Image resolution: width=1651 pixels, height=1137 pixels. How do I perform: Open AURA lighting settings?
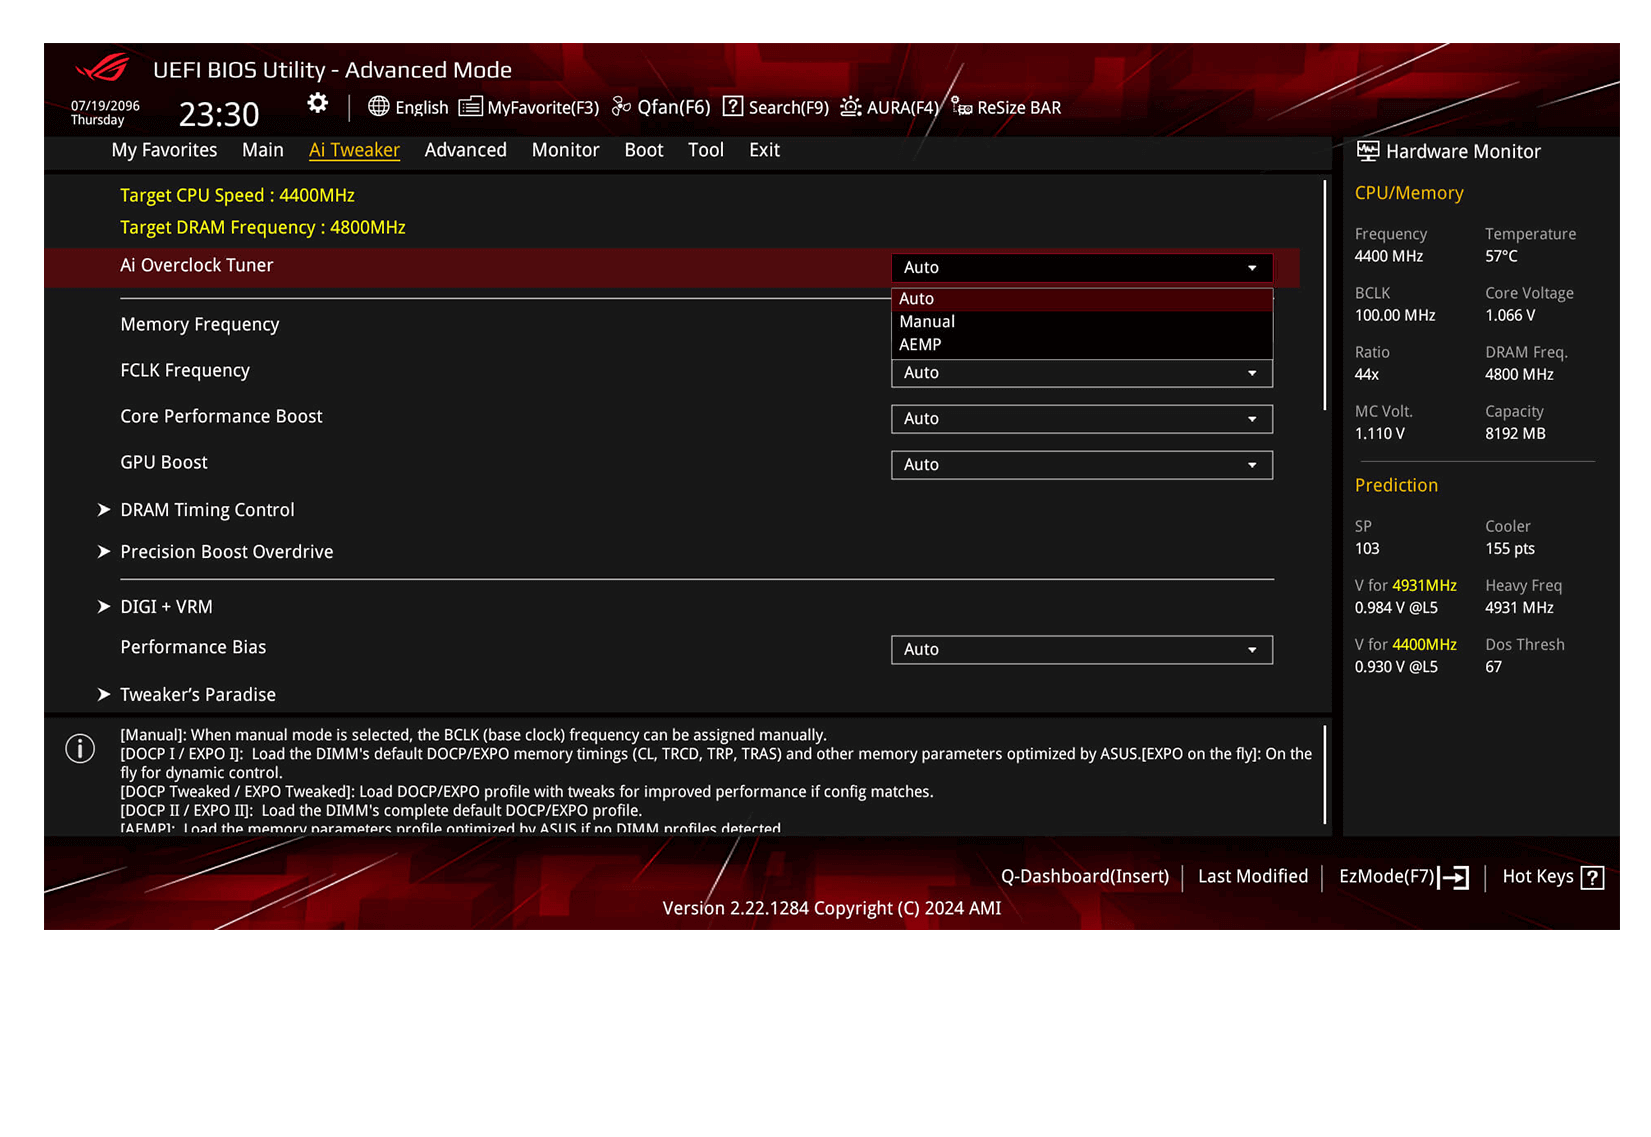tap(849, 107)
